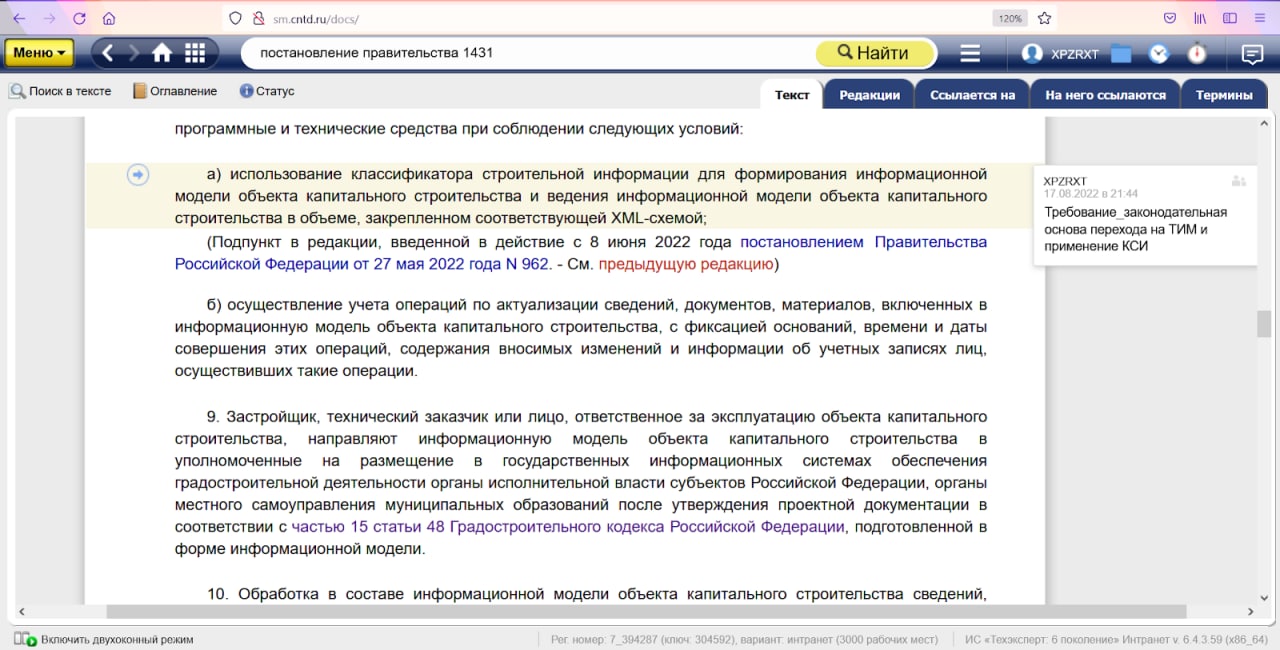The height and width of the screenshot is (650, 1280).
Task: Open the grid of products icon
Action: tap(195, 53)
